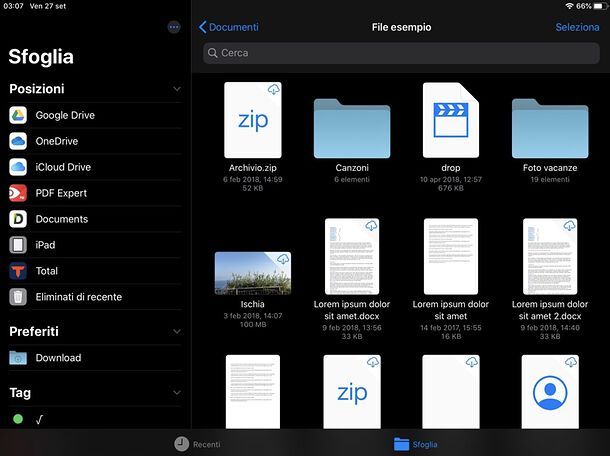The height and width of the screenshot is (456, 610).
Task: Tap the Seleziona button
Action: [x=577, y=27]
